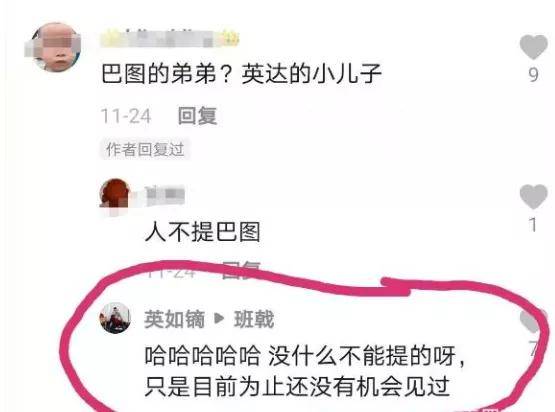
Task: Click the like count 9
Action: click(533, 75)
